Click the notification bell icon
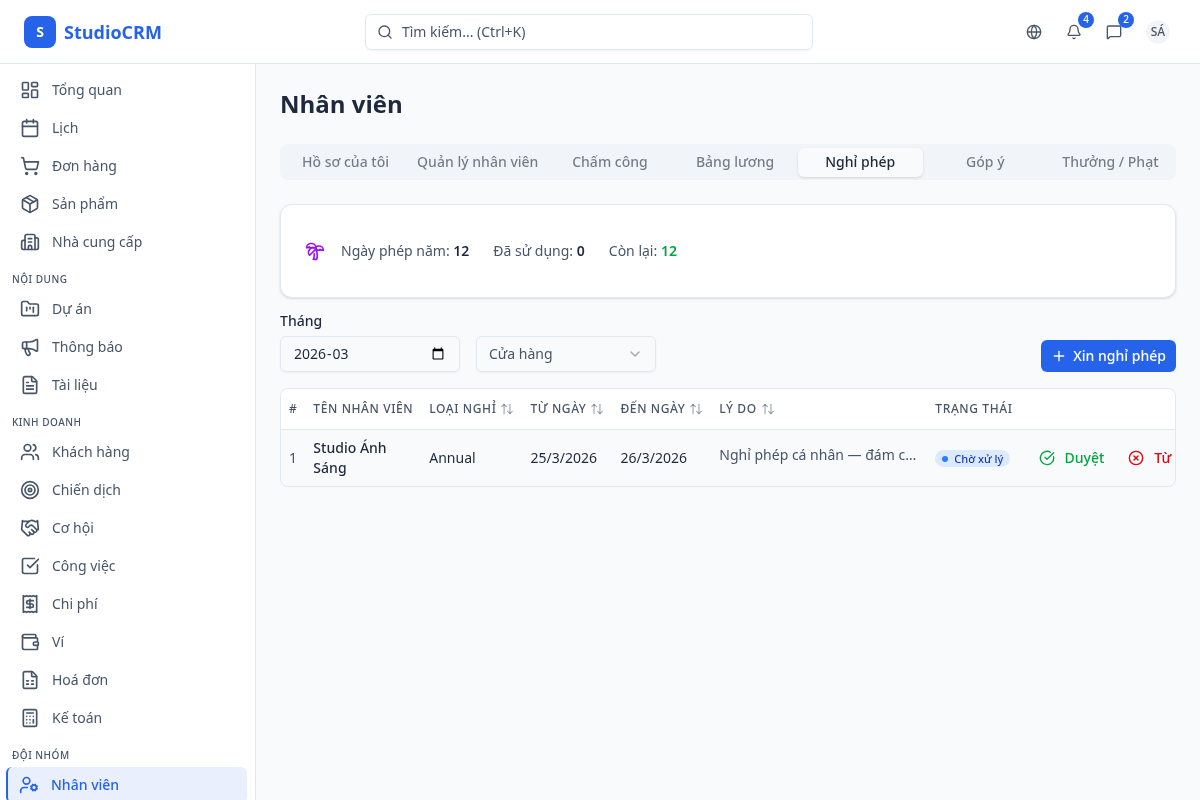The height and width of the screenshot is (800, 1200). [x=1074, y=32]
